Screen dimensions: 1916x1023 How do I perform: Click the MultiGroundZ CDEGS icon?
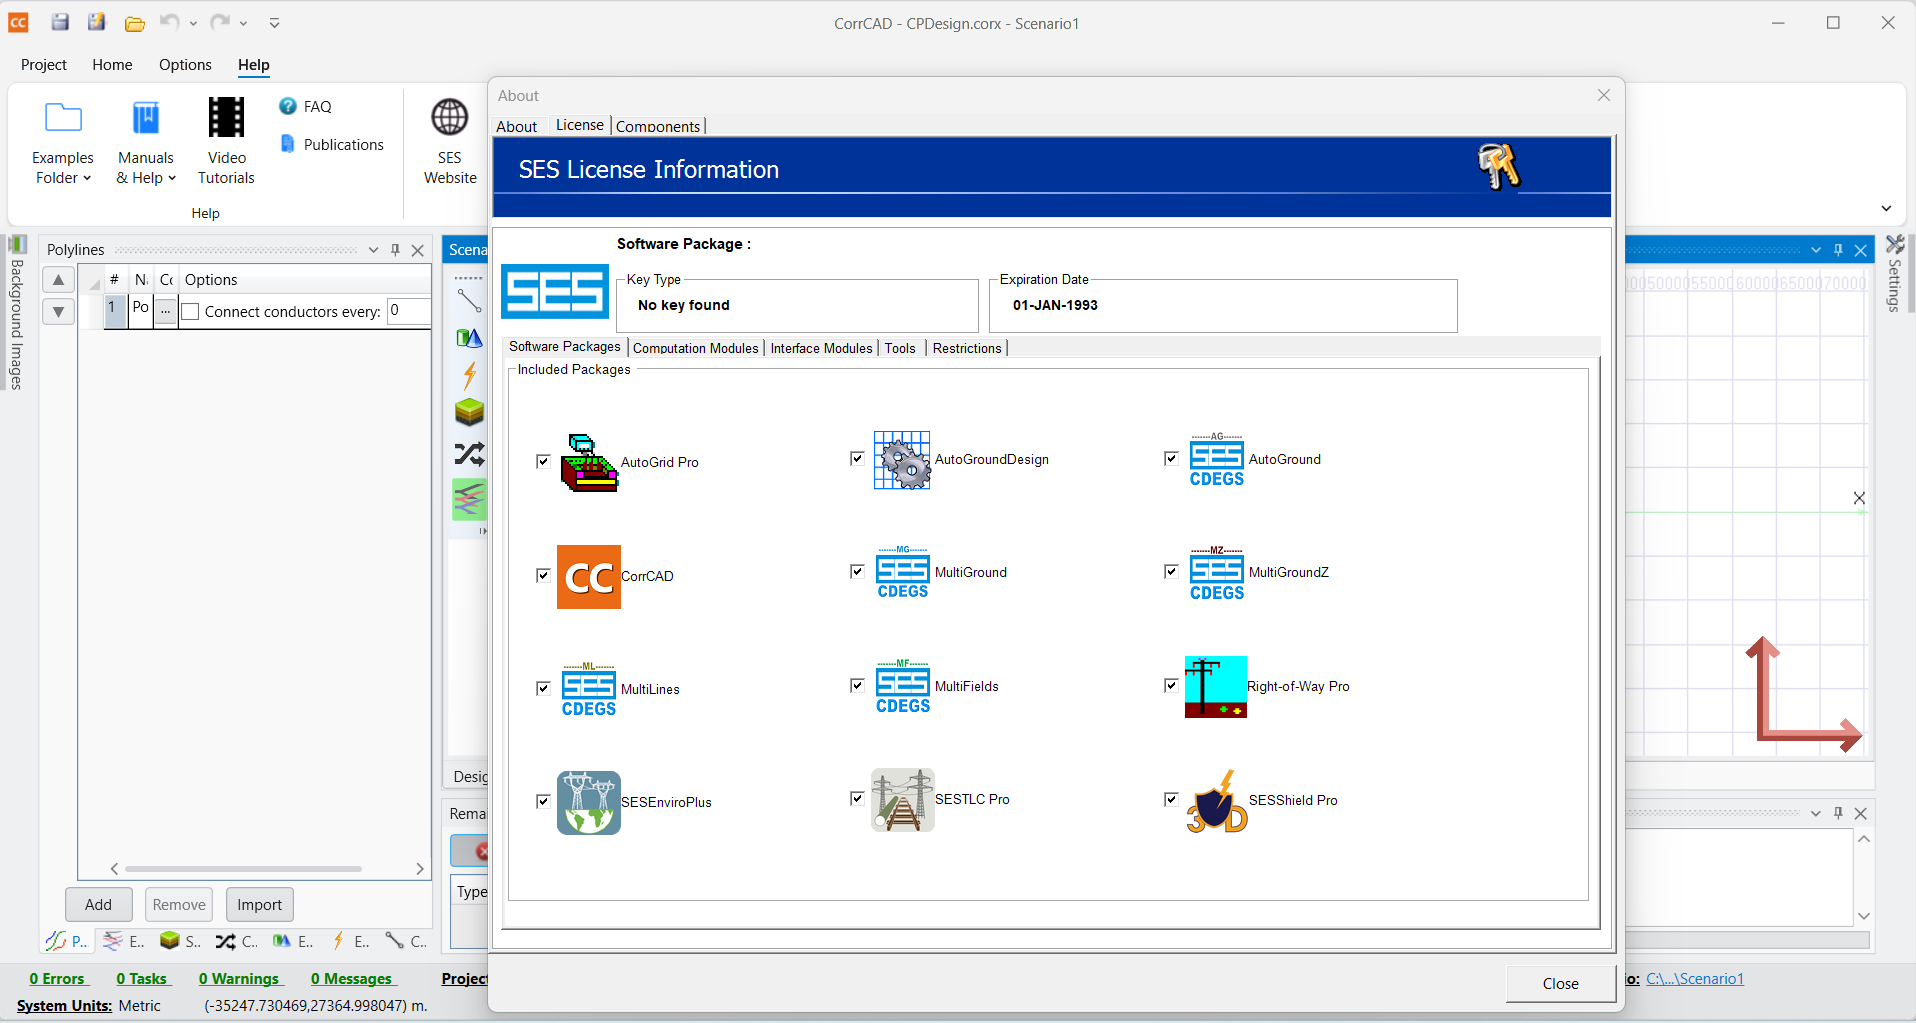tap(1216, 573)
